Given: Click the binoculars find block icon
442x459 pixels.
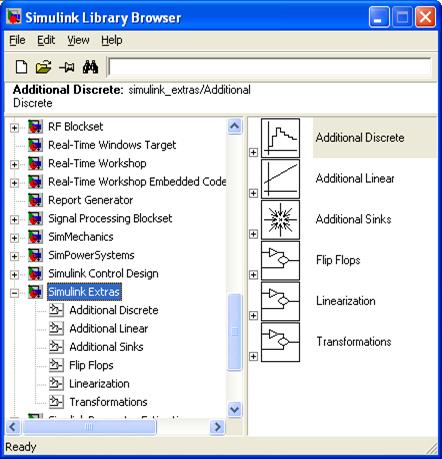Looking at the screenshot, I should [x=90, y=67].
